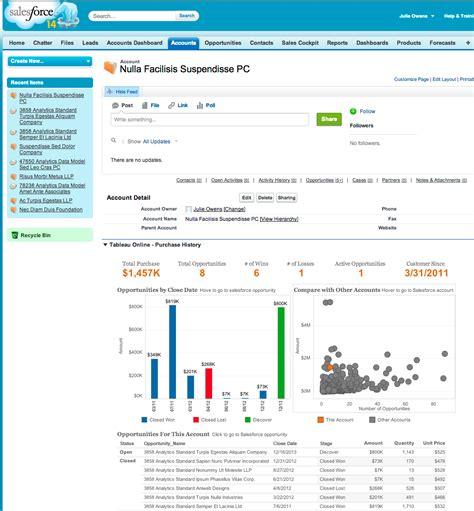Click the View Hierarchy link

[x=279, y=219]
